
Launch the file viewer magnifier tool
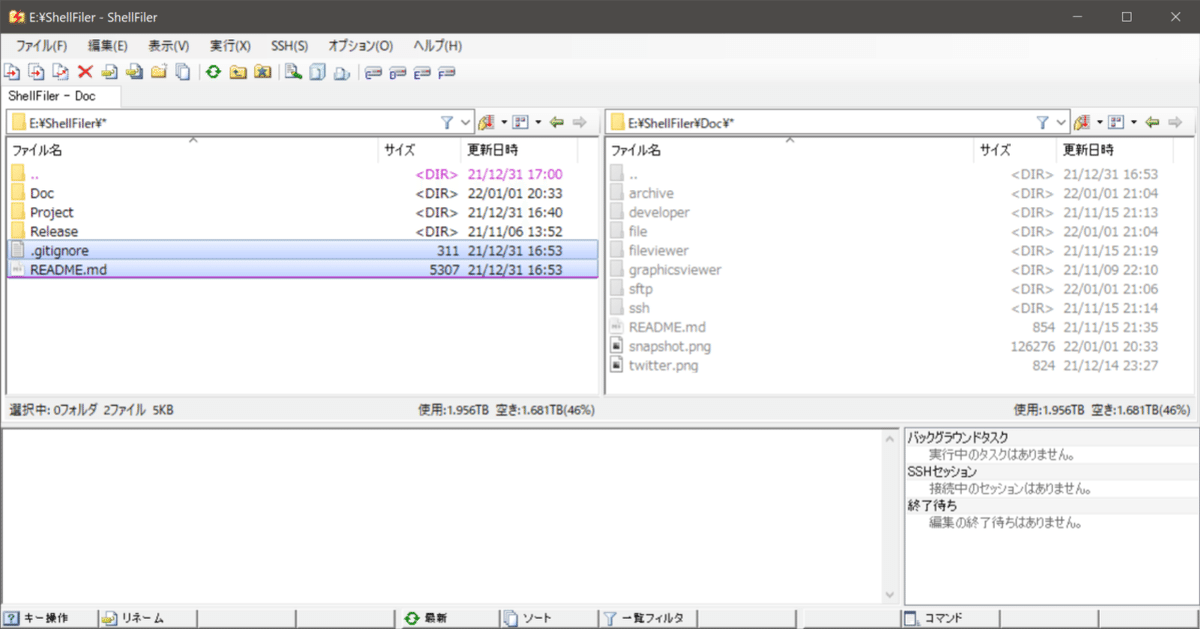point(293,71)
